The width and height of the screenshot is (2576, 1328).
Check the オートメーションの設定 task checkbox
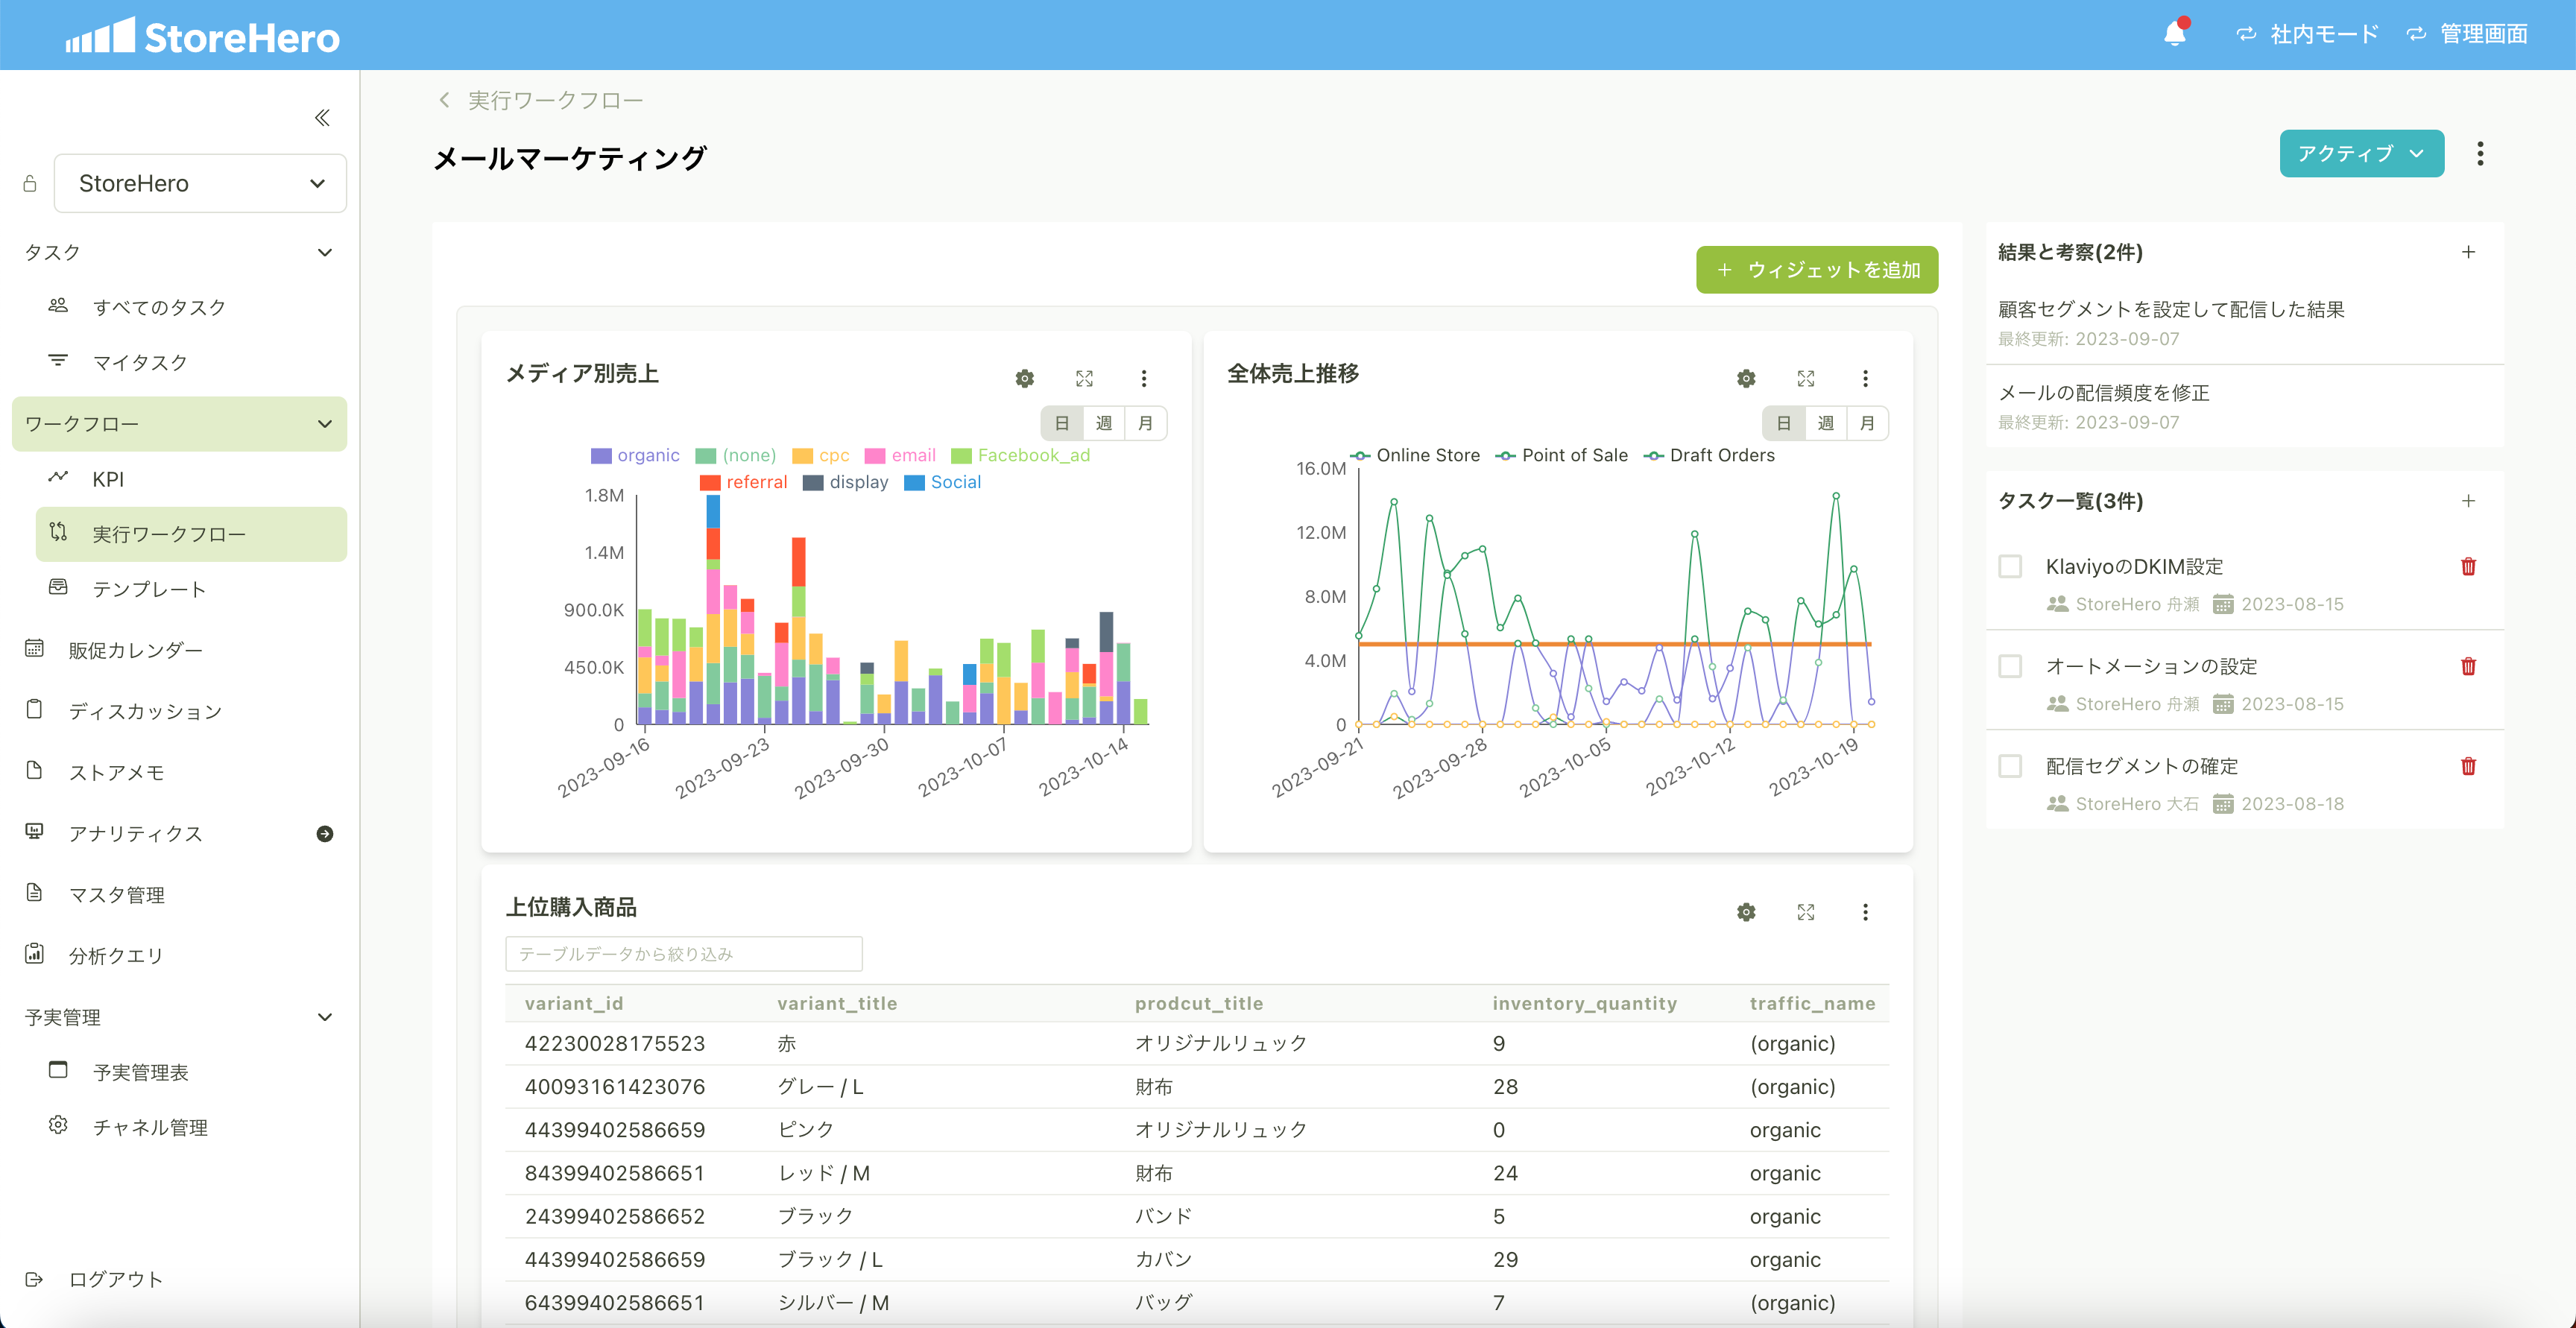[2010, 666]
